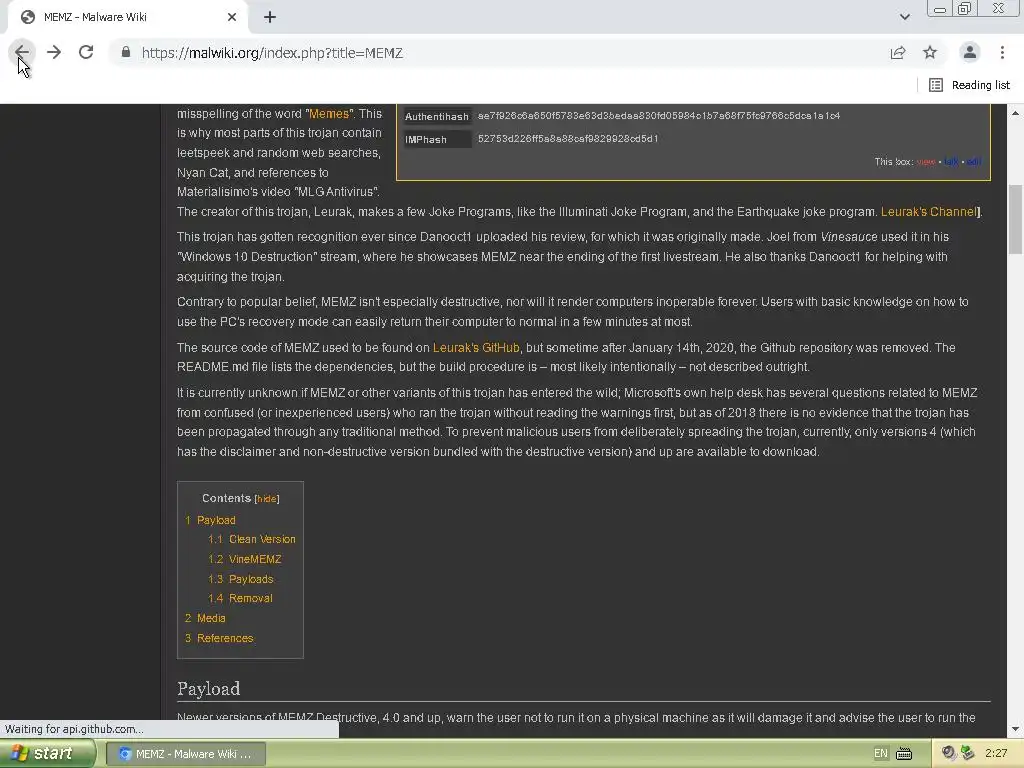This screenshot has width=1024, height=768.
Task: Click the Payload section heading
Action: pos(208,689)
